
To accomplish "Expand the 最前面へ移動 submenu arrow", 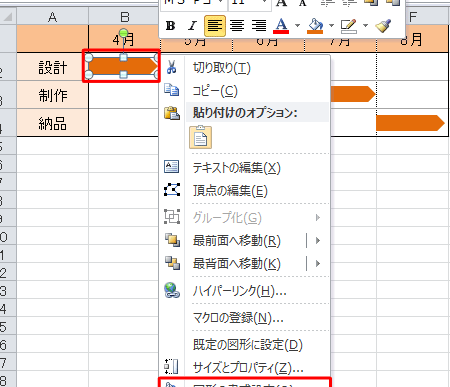I will [318, 240].
